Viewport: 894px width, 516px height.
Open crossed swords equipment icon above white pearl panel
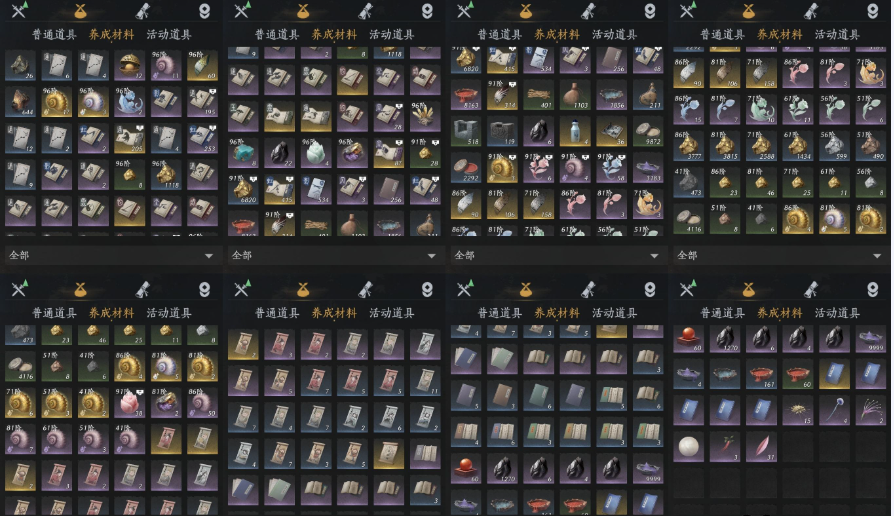[x=688, y=289]
